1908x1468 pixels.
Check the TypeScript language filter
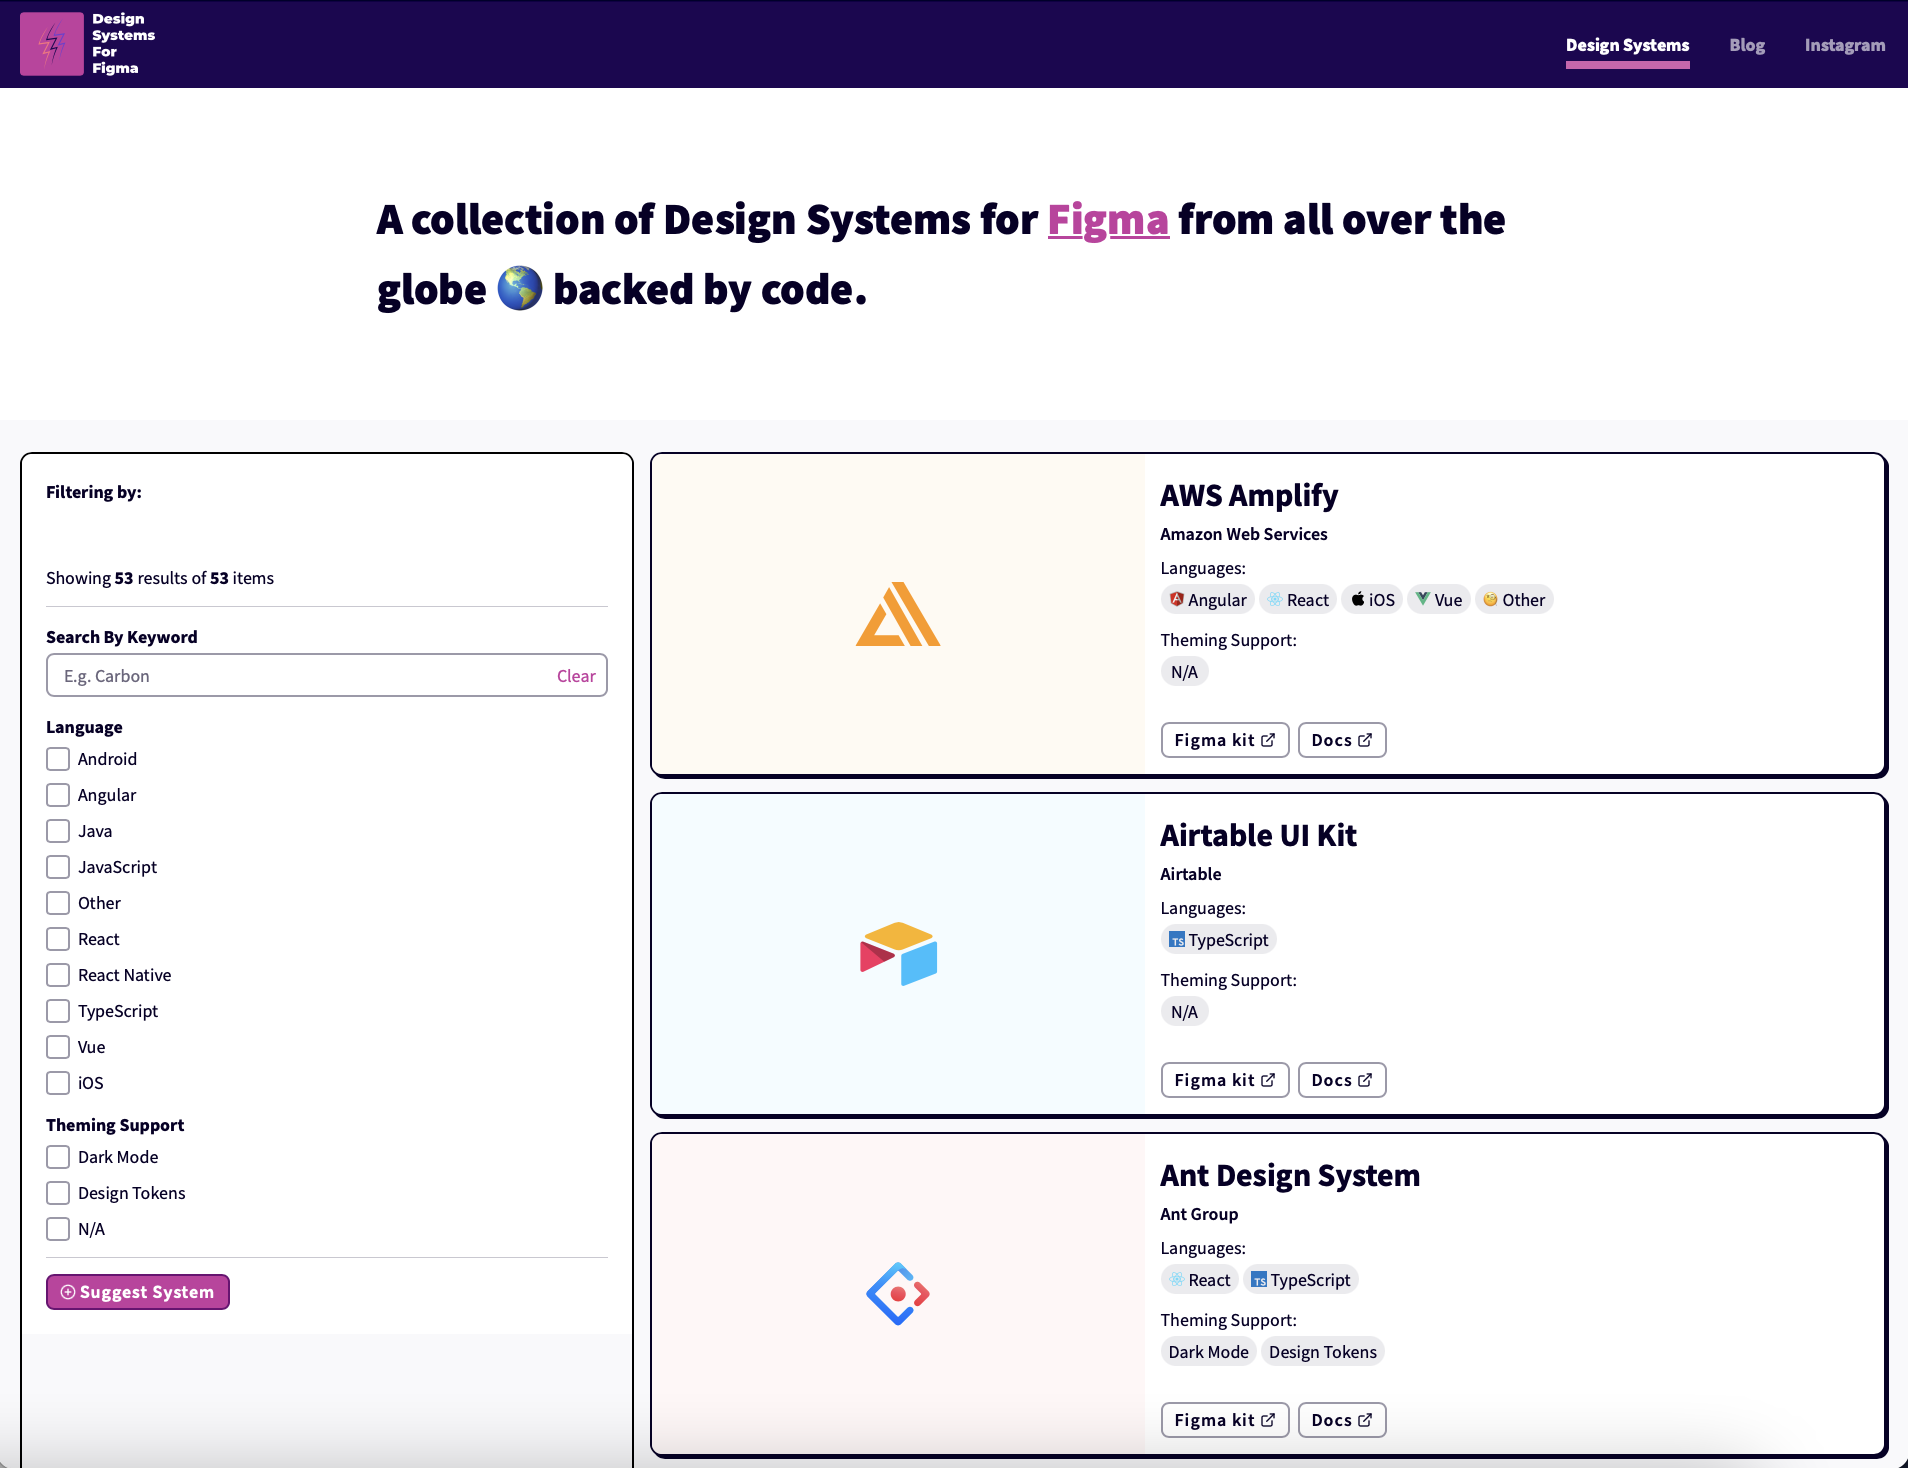[x=58, y=1011]
